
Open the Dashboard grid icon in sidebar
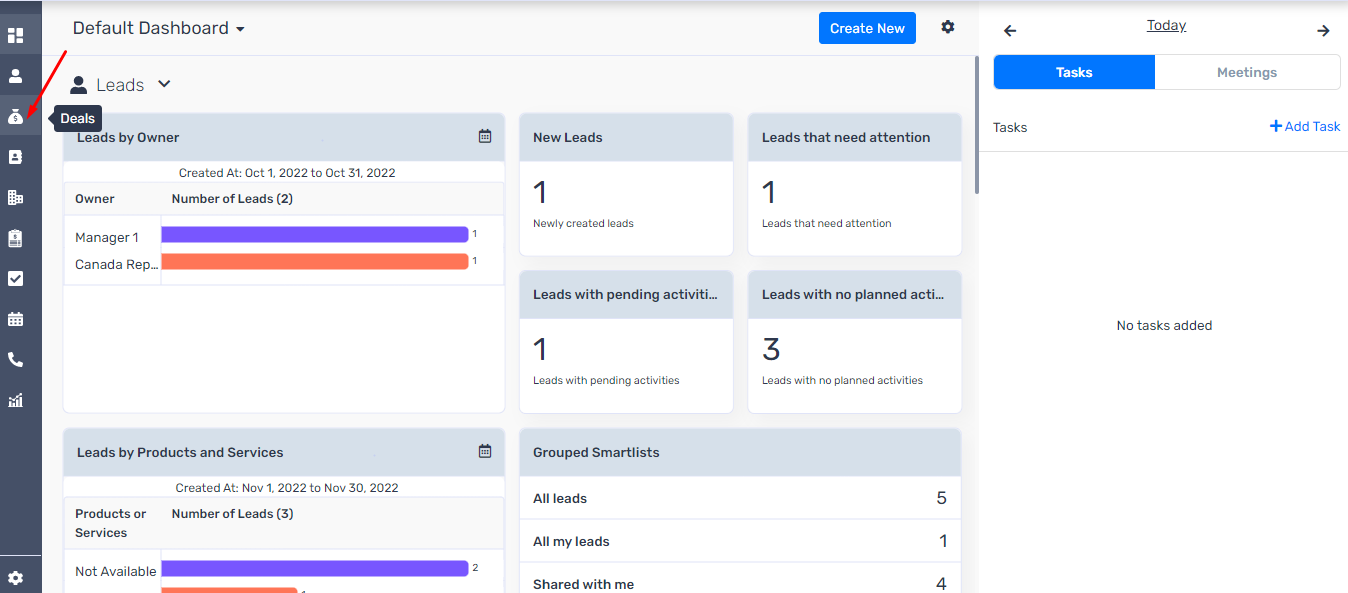tap(15, 36)
